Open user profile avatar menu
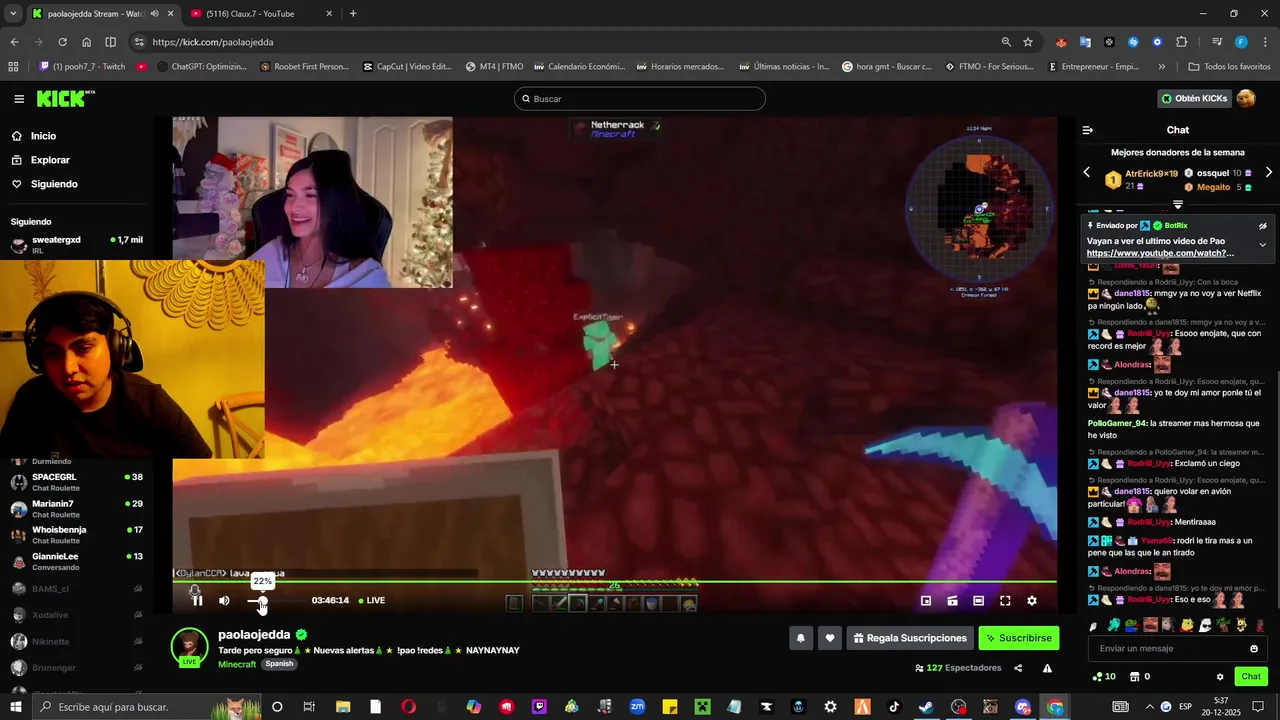The height and width of the screenshot is (720, 1280). coord(1246,98)
